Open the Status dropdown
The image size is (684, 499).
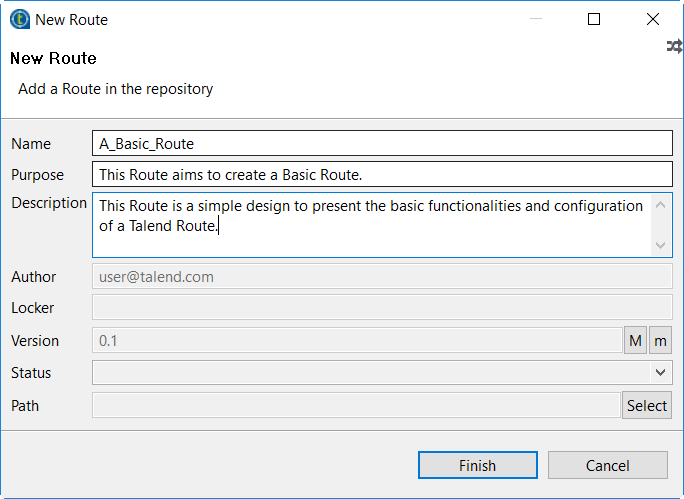click(x=380, y=373)
